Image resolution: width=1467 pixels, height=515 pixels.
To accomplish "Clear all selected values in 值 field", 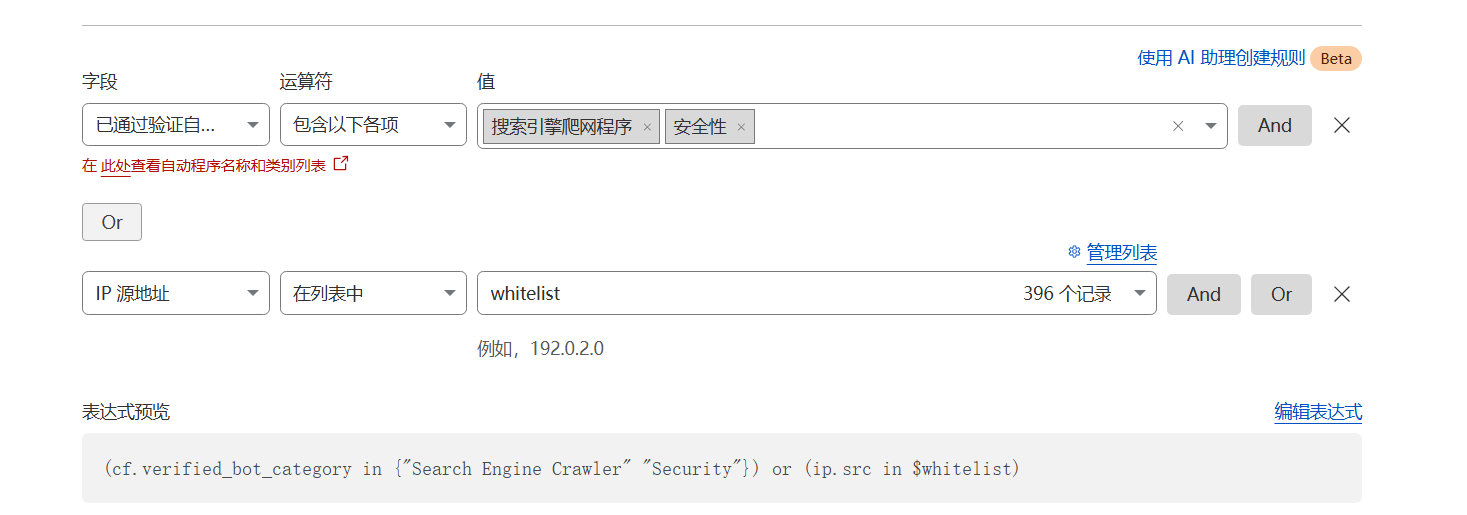I will 1178,126.
